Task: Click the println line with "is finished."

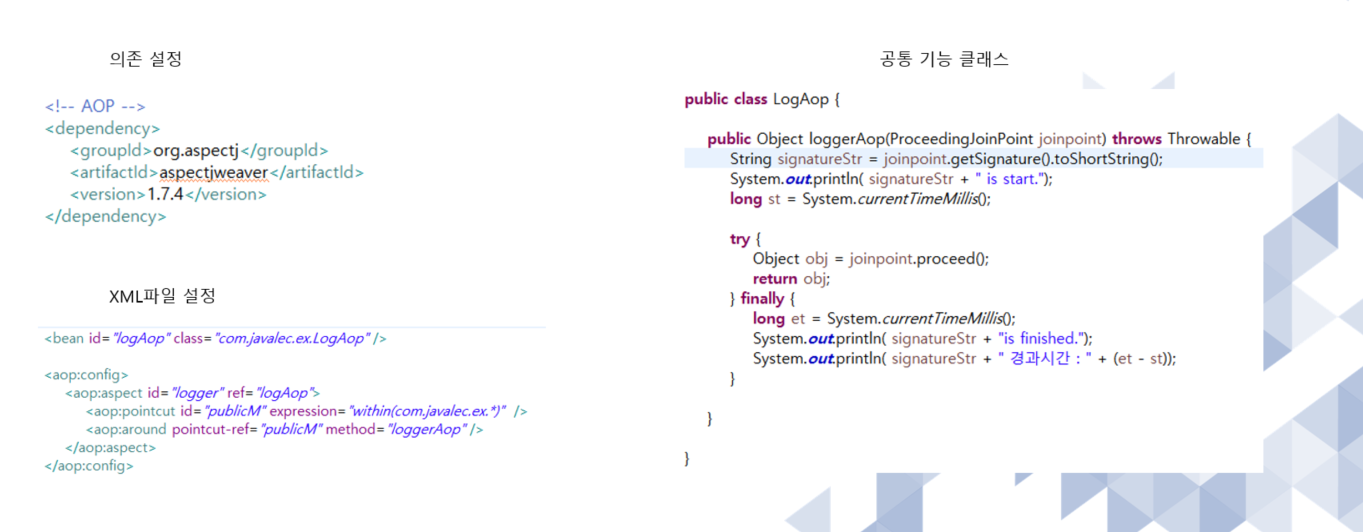Action: click(x=923, y=339)
